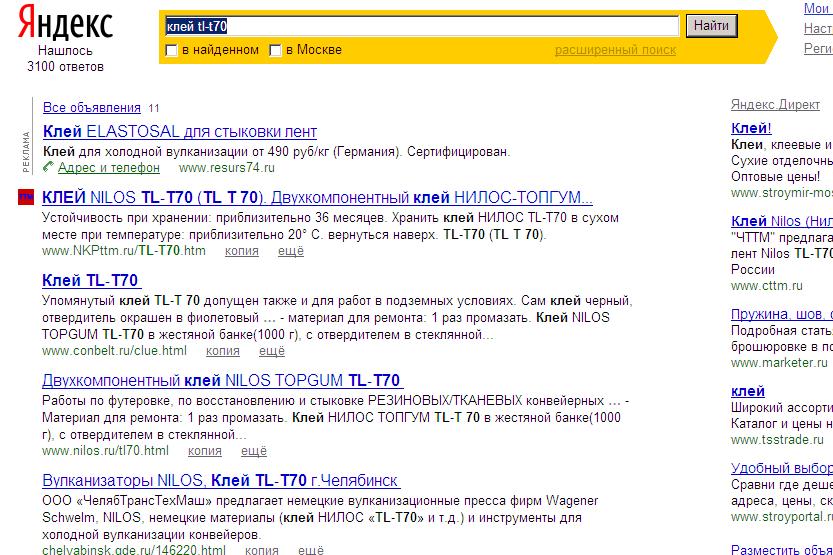Open the result КЛЕЙ NILOS TL-T70 (TL T 70)
Viewport: 833px width, 555px height.
pos(317,198)
